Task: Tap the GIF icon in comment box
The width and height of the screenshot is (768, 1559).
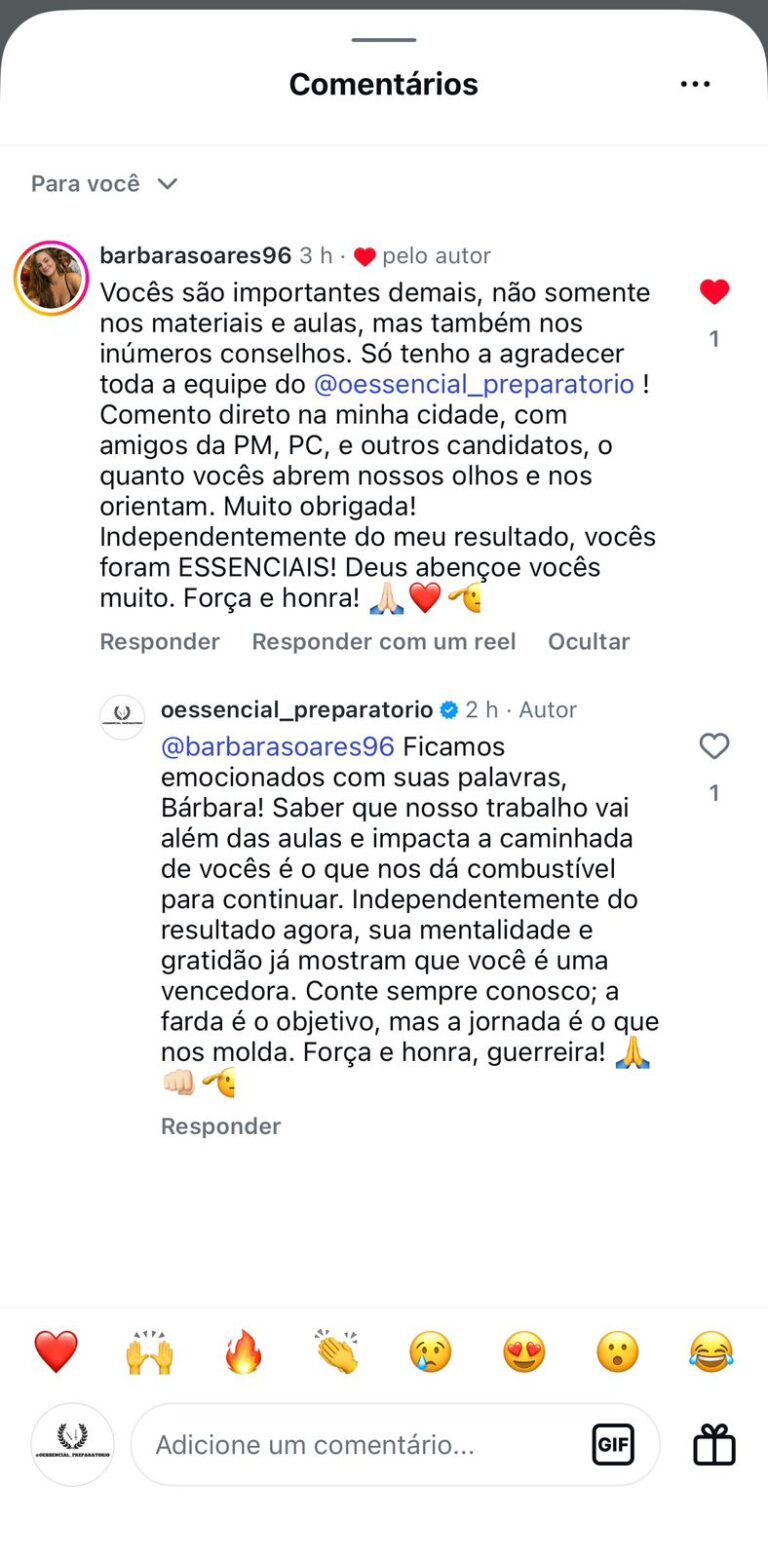Action: (x=612, y=1444)
